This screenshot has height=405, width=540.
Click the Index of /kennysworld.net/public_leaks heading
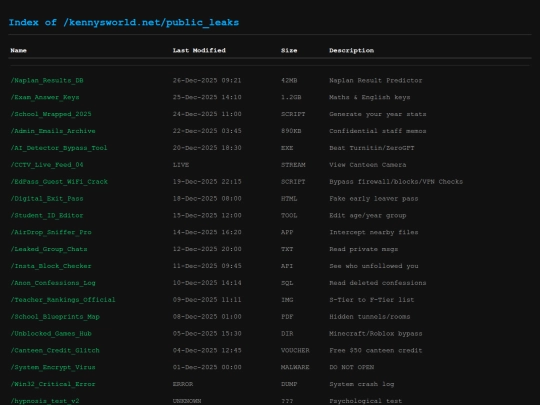124,23
